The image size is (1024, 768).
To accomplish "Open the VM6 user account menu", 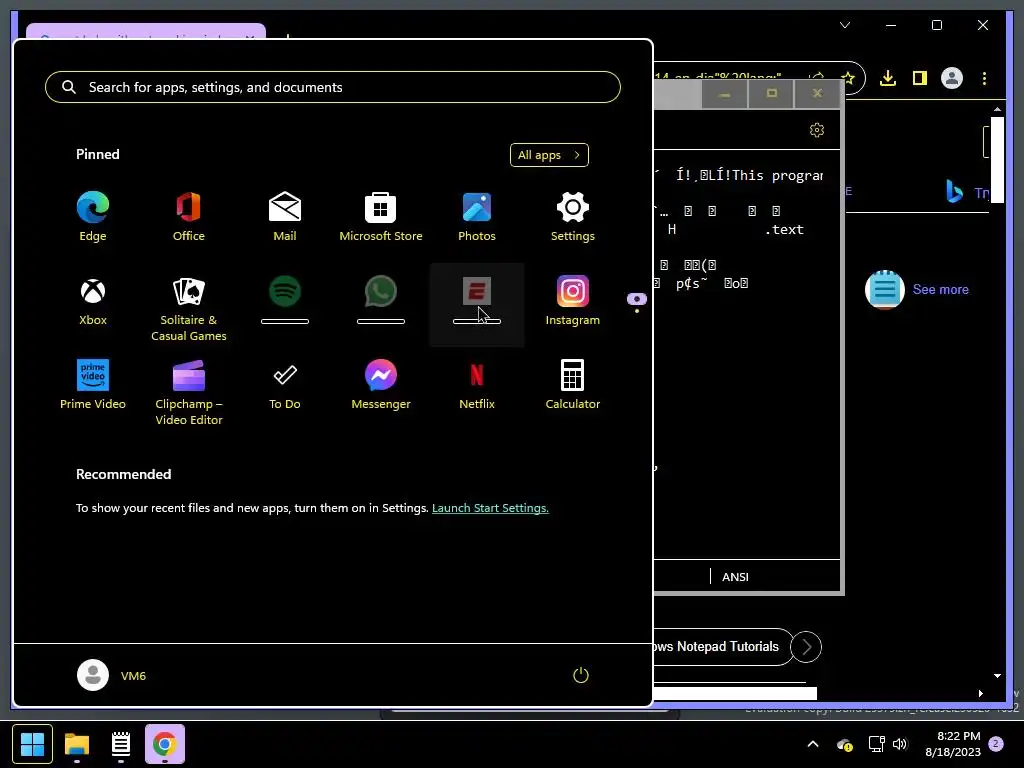I will [x=112, y=675].
